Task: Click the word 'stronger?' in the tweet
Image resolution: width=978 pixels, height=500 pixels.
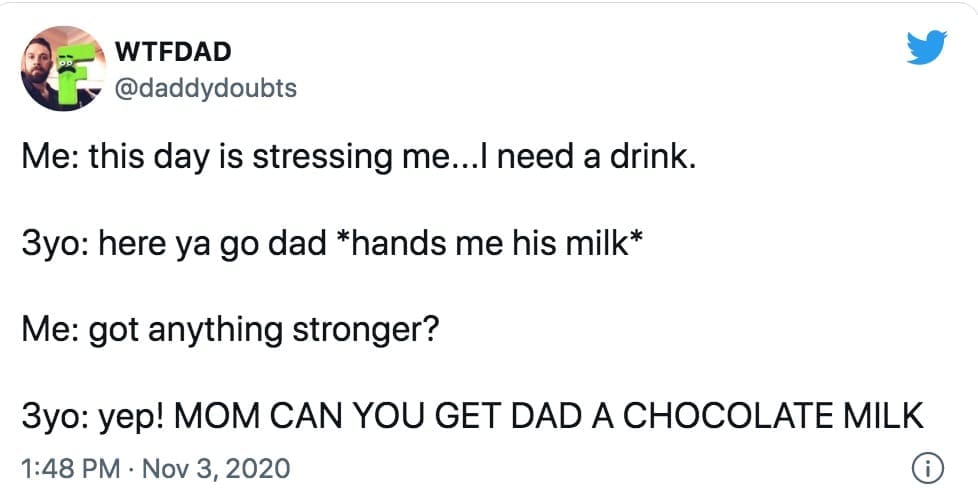Action: coord(372,329)
